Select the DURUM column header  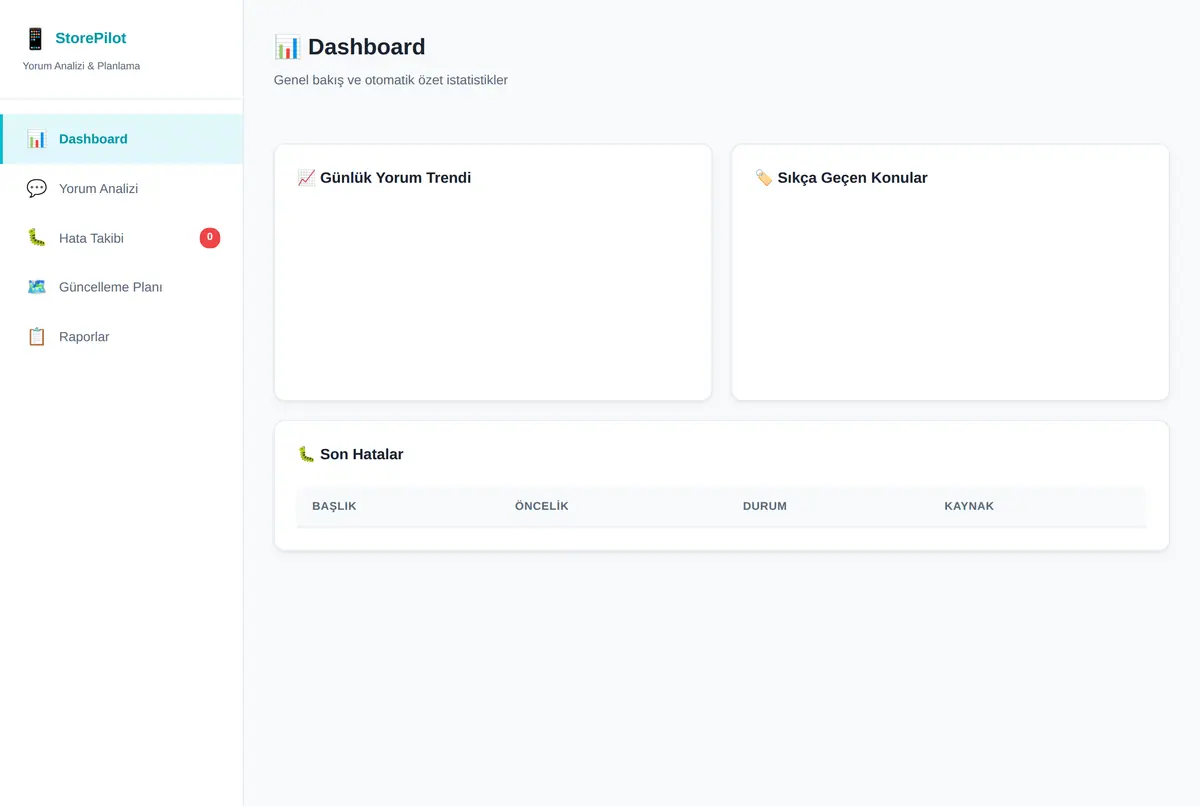pyautogui.click(x=765, y=506)
